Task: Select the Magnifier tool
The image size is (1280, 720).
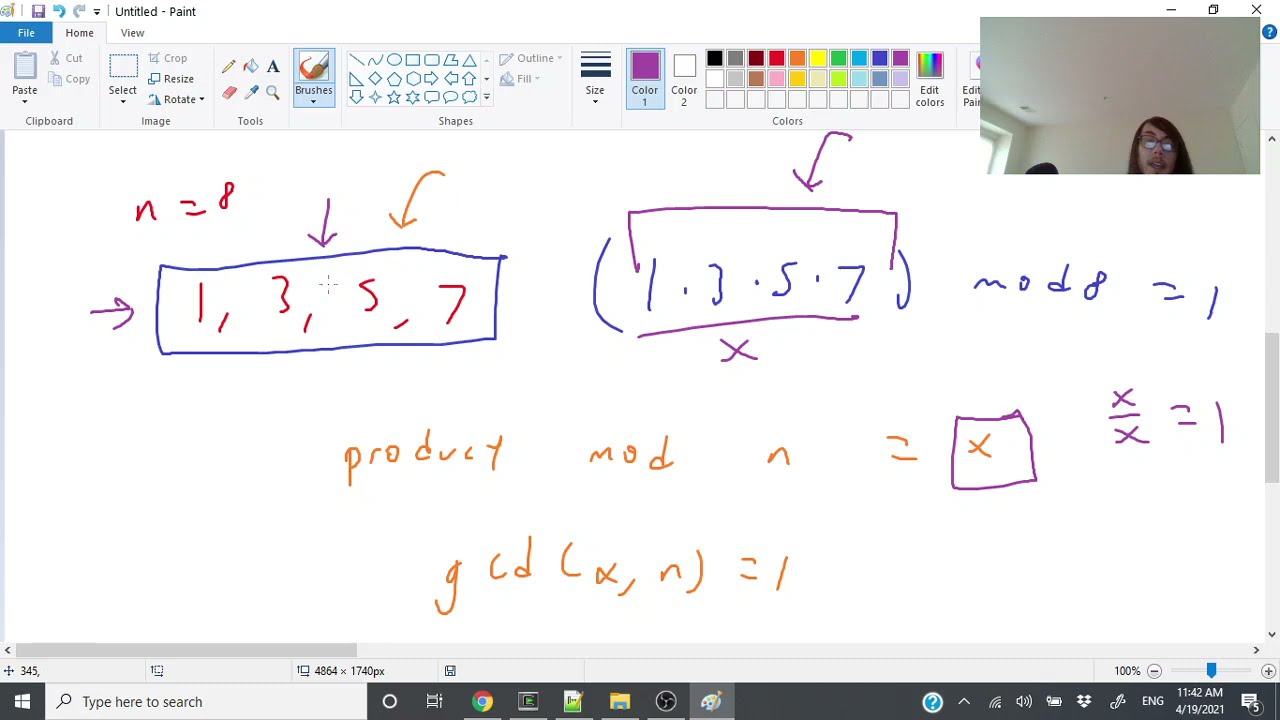Action: [x=273, y=92]
